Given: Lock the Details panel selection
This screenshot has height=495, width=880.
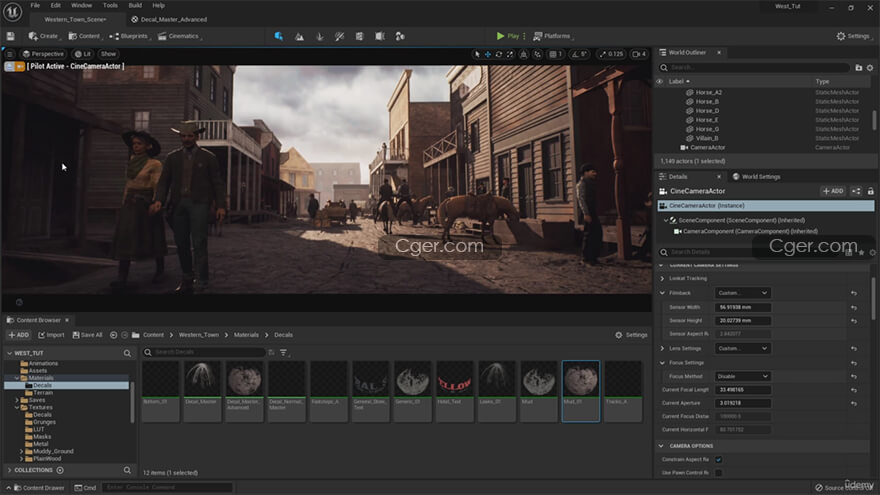Looking at the screenshot, I should click(x=870, y=191).
